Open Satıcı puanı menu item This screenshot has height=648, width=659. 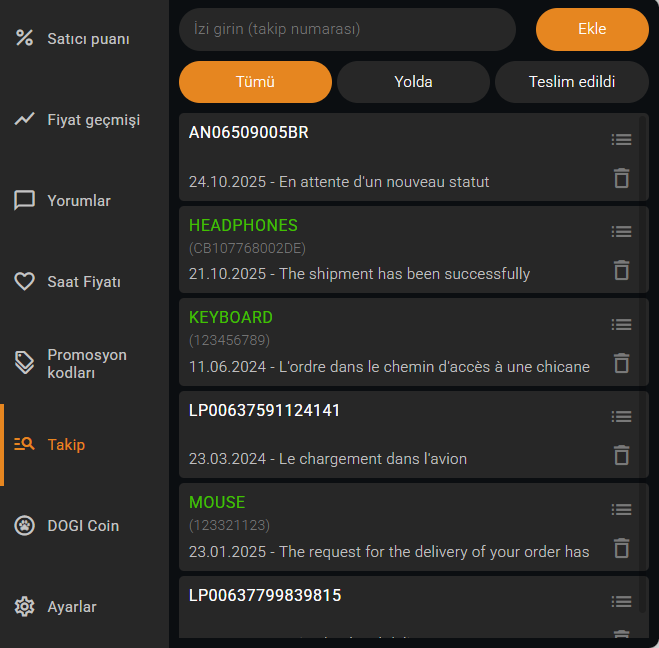88,39
